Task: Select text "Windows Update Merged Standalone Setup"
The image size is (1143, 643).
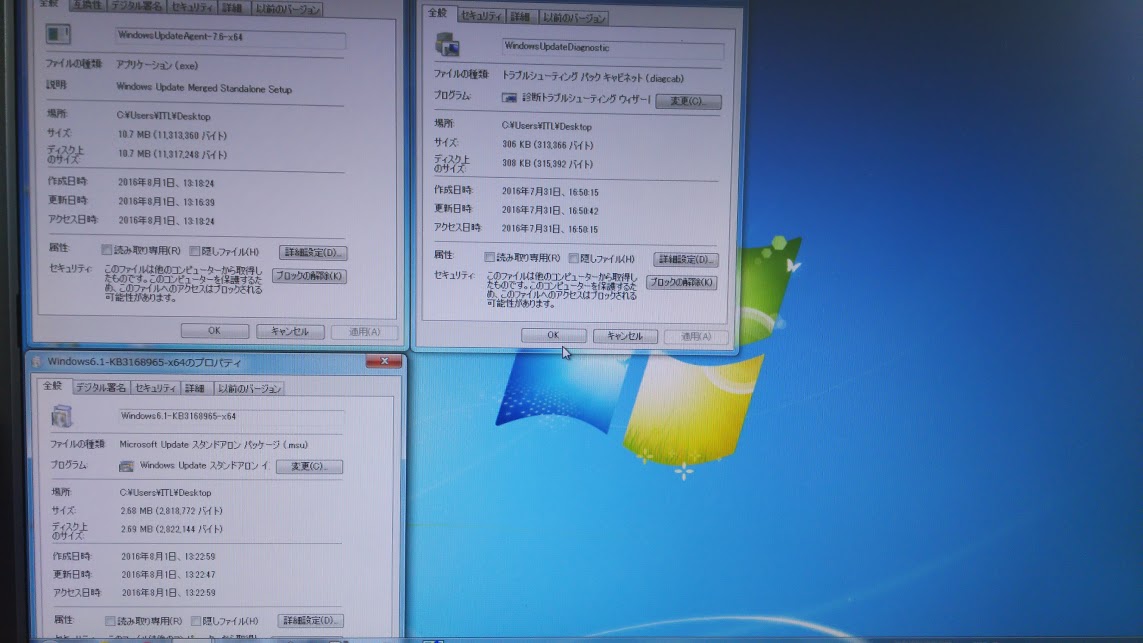Action: point(204,89)
